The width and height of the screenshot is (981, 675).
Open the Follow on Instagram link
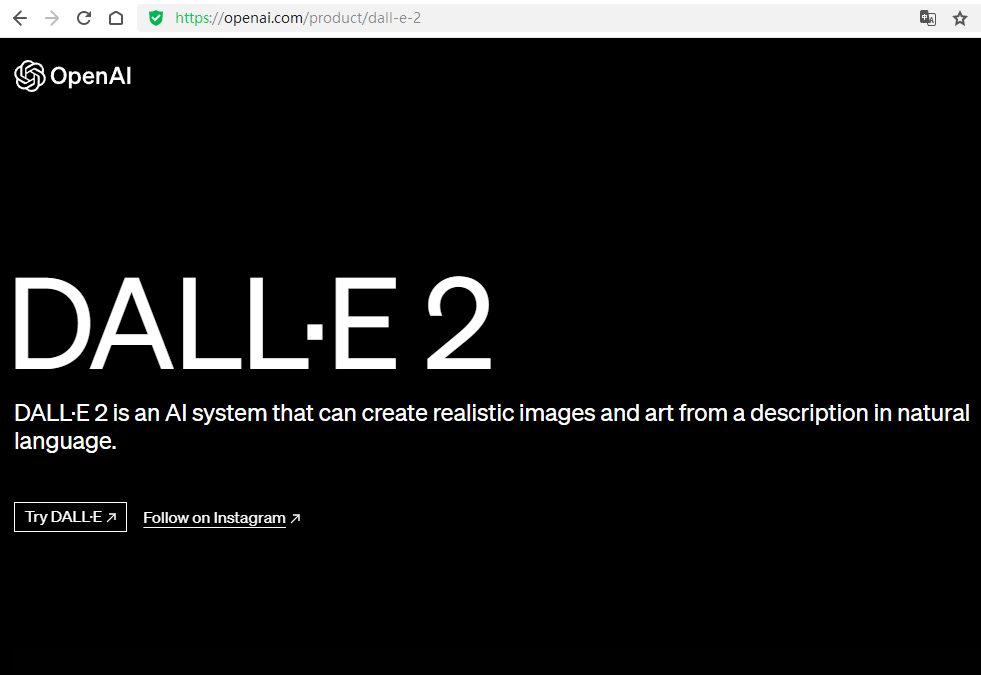[222, 518]
